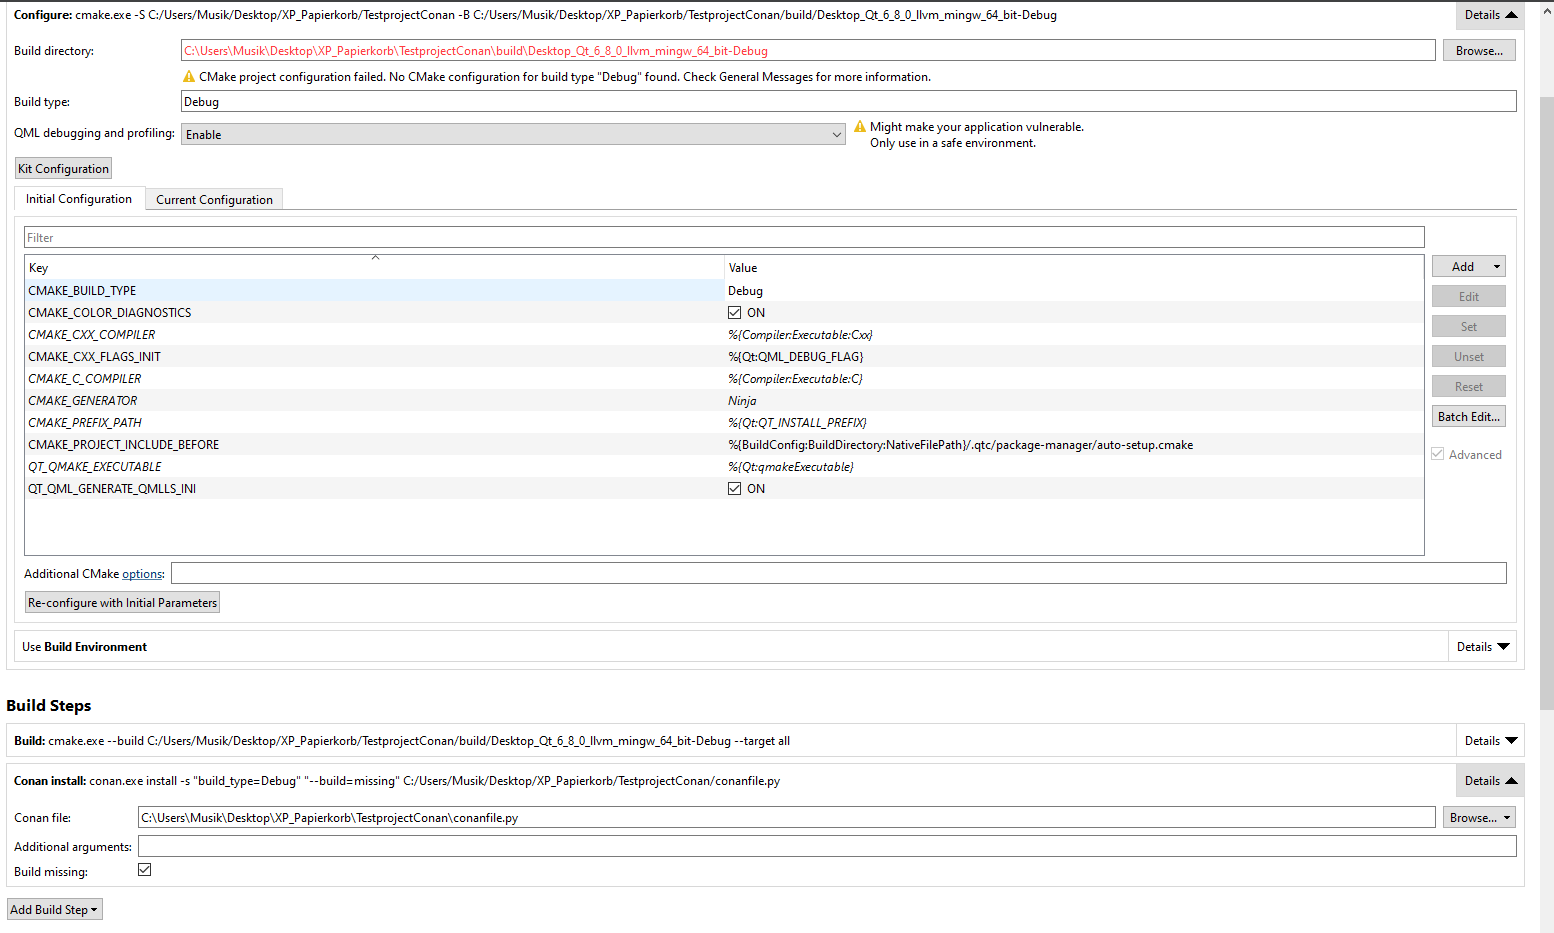Image resolution: width=1554 pixels, height=933 pixels.
Task: Collapse the Configure section Details
Action: pos(1490,15)
